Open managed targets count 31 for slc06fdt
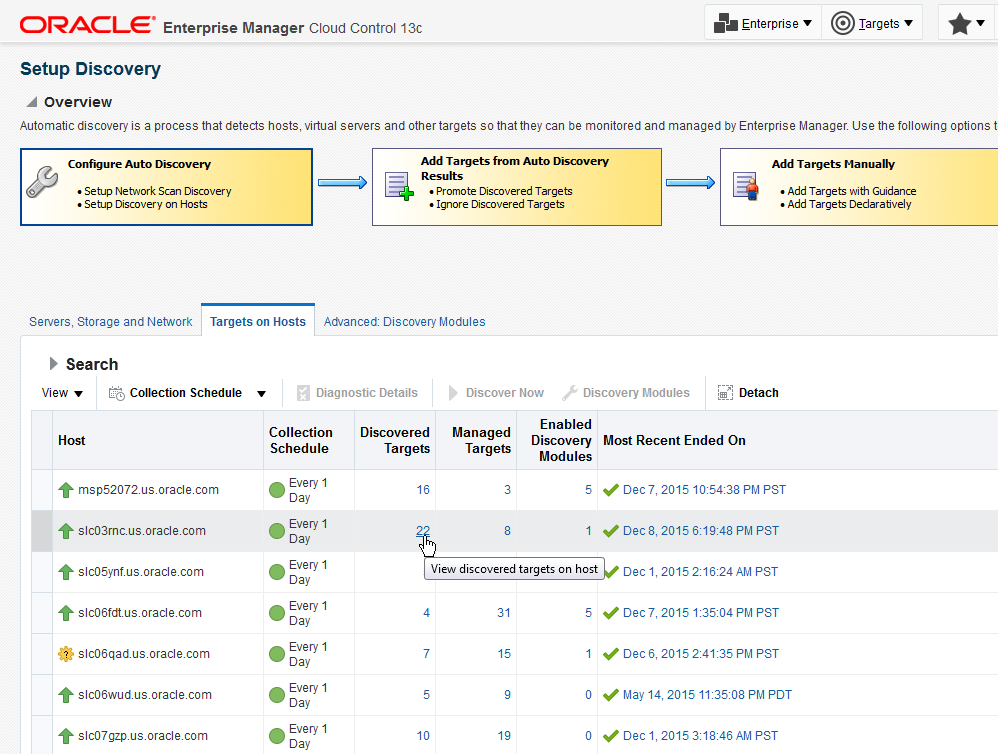Image resolution: width=998 pixels, height=754 pixels. [504, 613]
